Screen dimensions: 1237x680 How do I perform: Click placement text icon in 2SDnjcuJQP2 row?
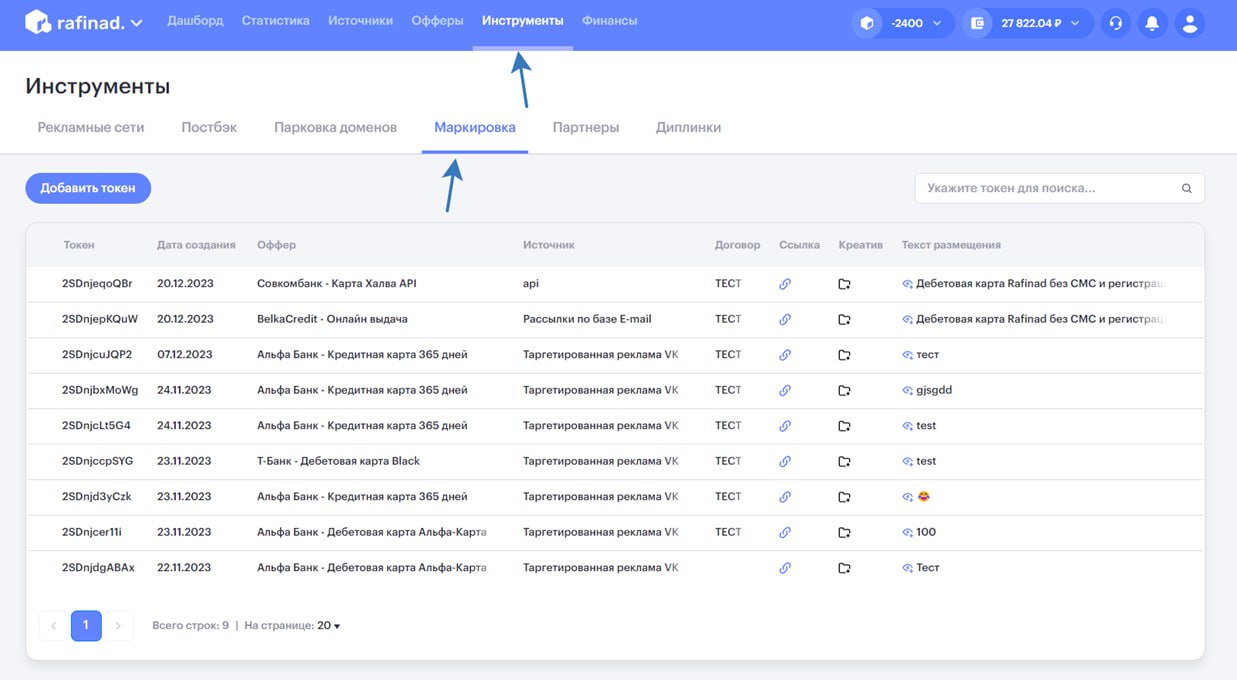click(x=908, y=355)
